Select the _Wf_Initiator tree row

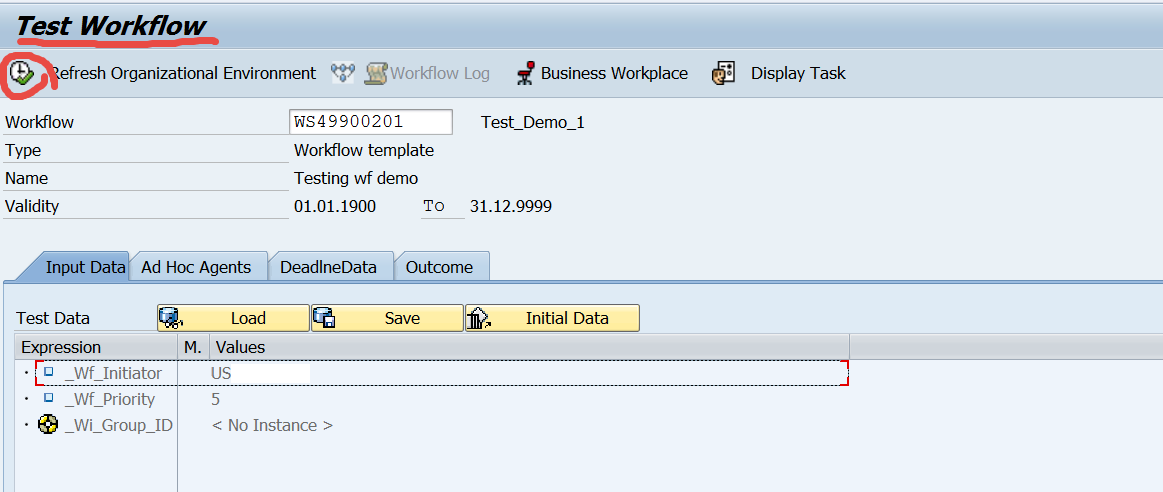click(x=441, y=373)
